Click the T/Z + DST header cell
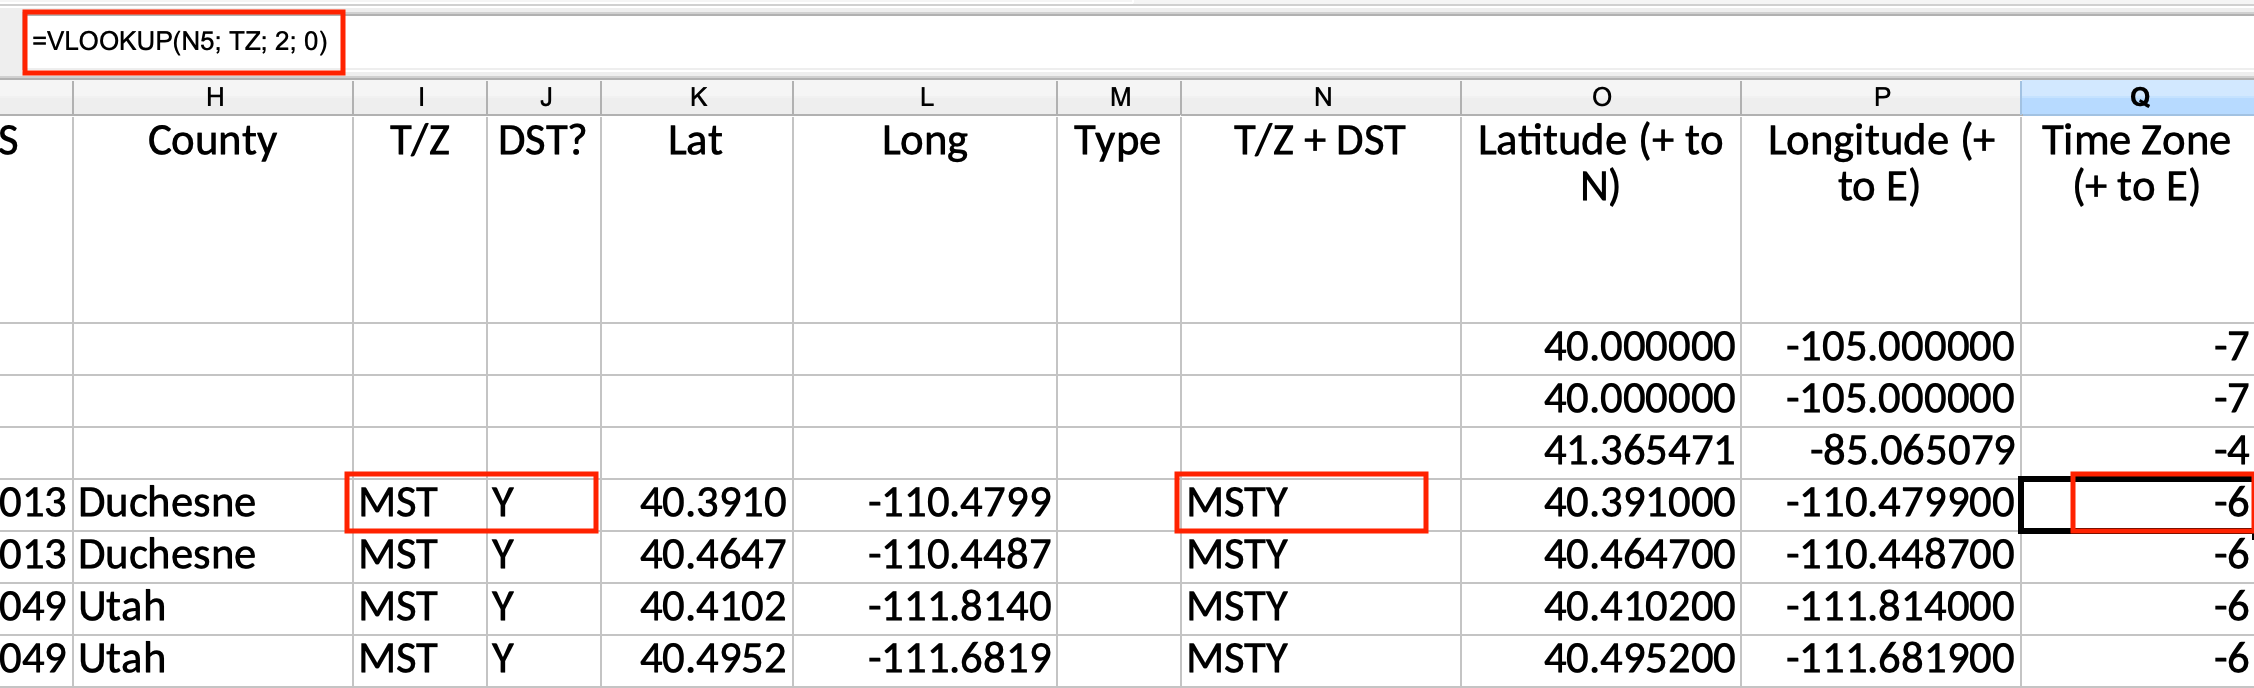 [1321, 219]
